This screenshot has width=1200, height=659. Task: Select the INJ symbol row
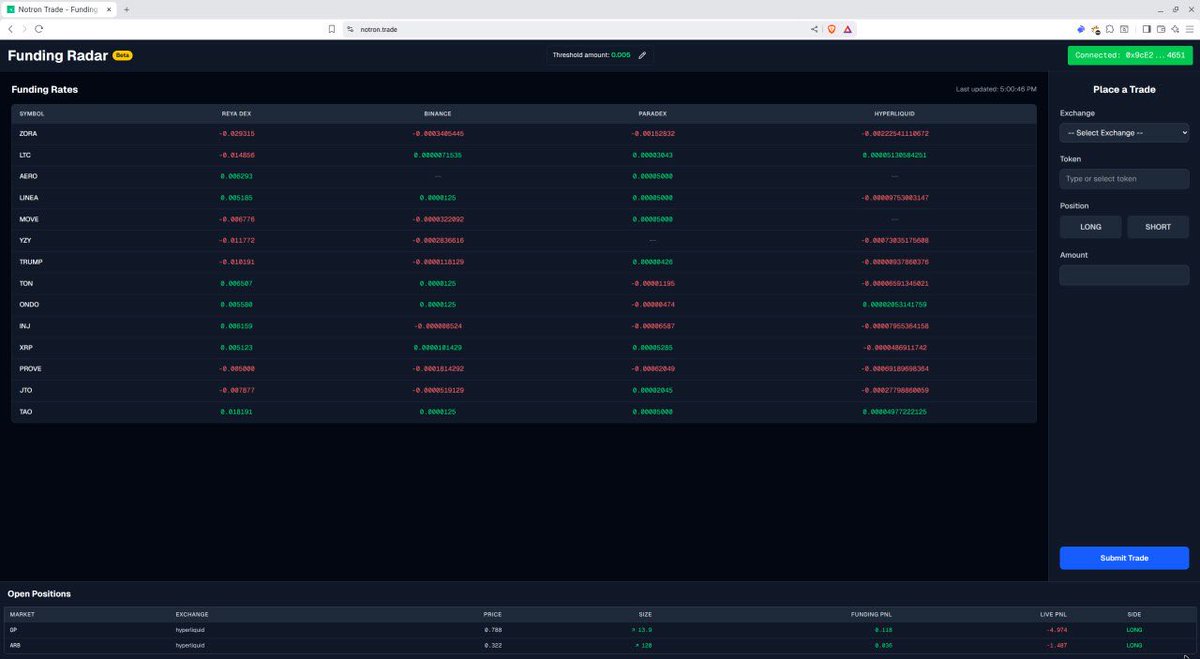(524, 326)
